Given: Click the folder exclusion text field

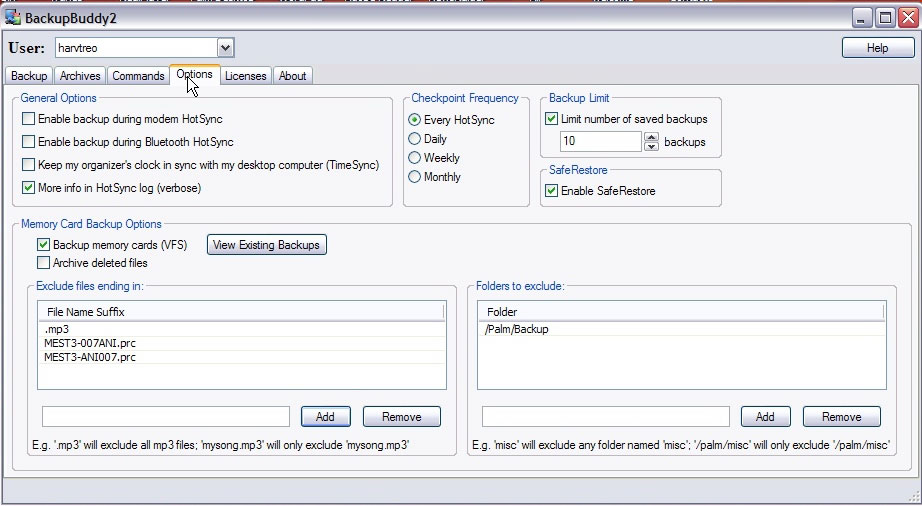Looking at the screenshot, I should pos(605,417).
